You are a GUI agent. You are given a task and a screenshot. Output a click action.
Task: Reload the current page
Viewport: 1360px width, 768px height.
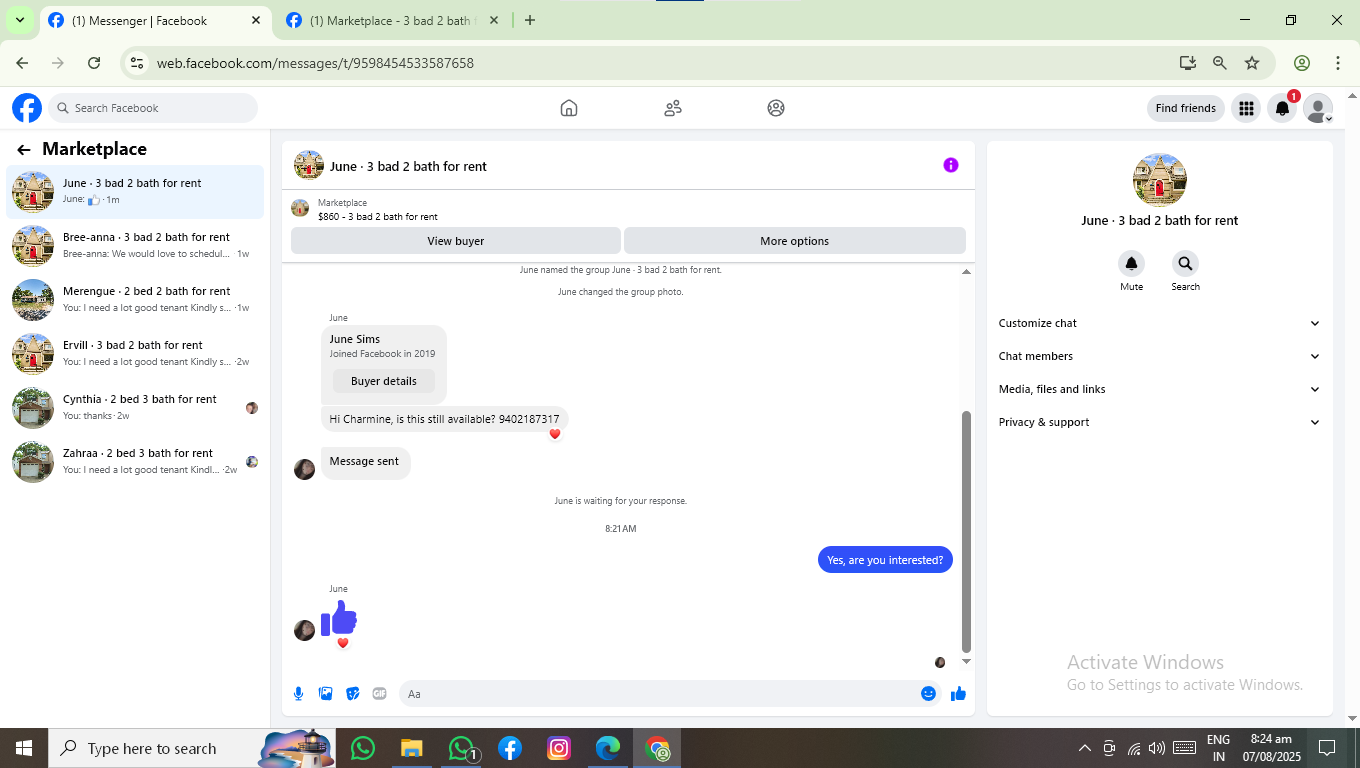coord(94,63)
